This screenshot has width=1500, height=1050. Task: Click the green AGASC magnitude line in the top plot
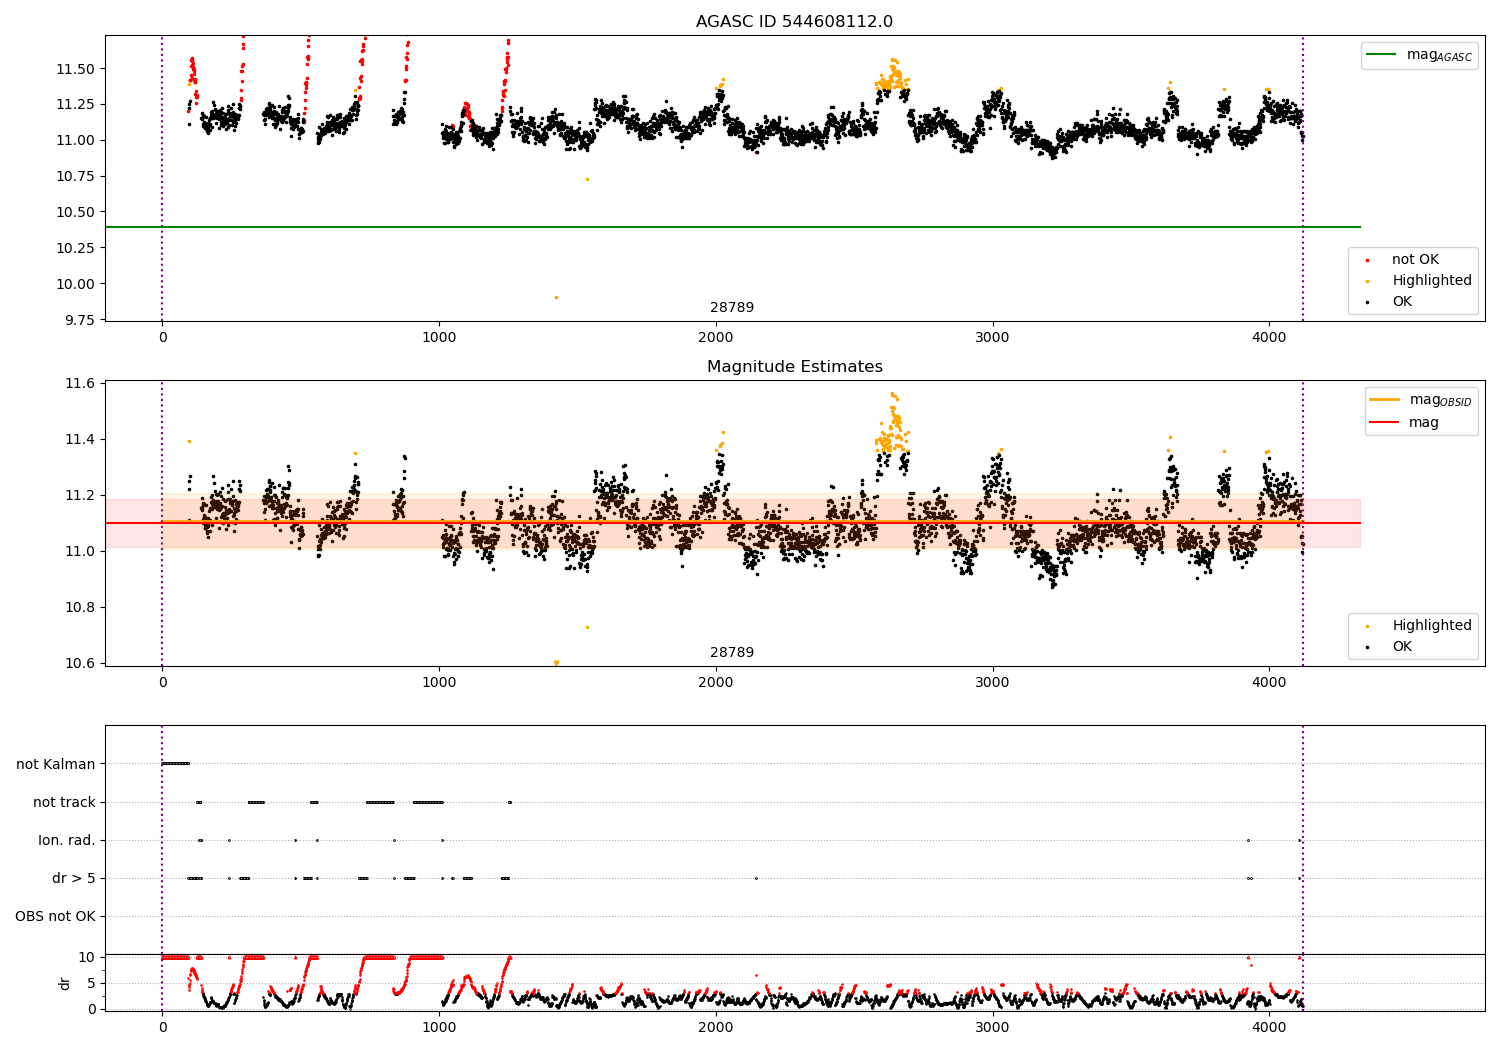(x=733, y=227)
